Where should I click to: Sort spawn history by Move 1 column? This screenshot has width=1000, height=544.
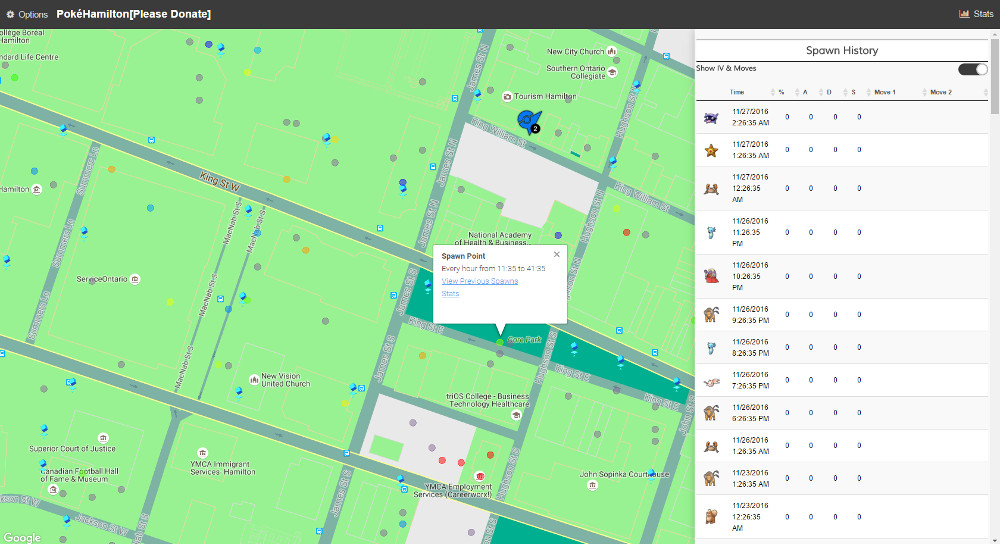pos(884,92)
